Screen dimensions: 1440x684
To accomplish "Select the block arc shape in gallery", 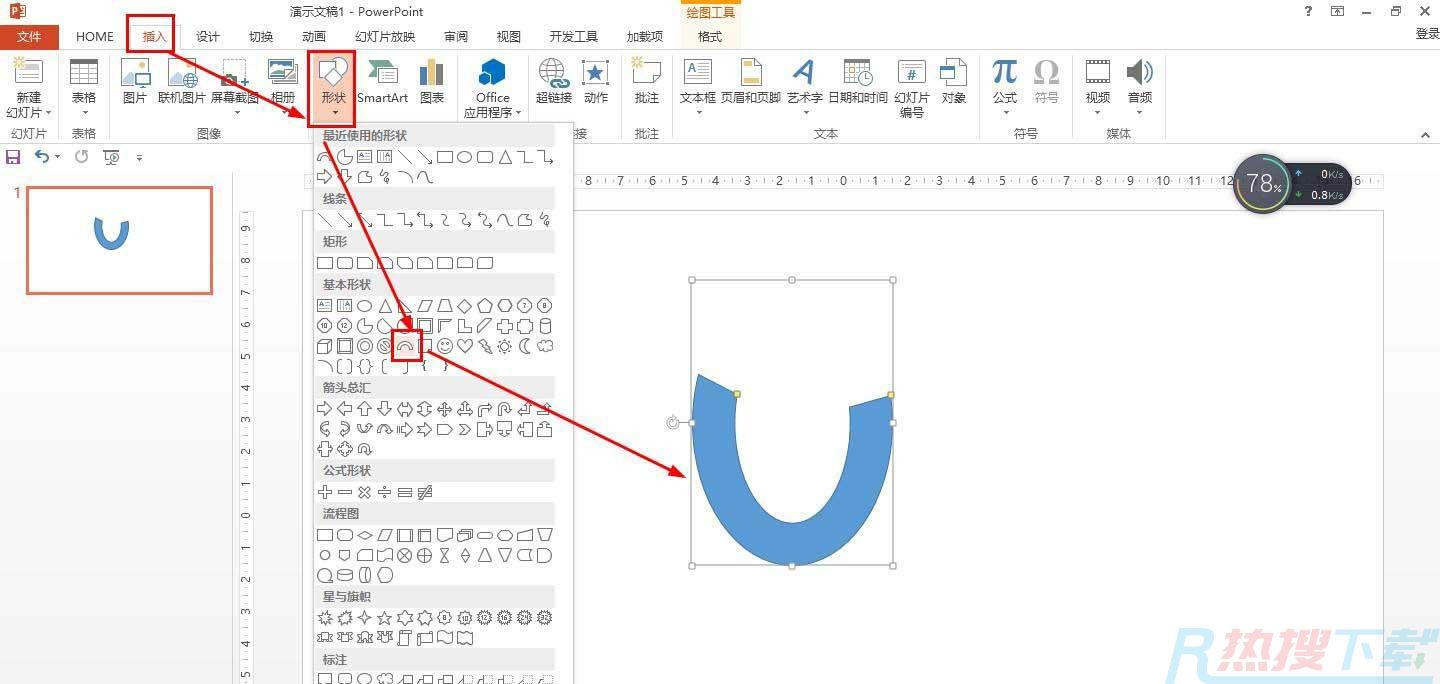I will click(405, 346).
